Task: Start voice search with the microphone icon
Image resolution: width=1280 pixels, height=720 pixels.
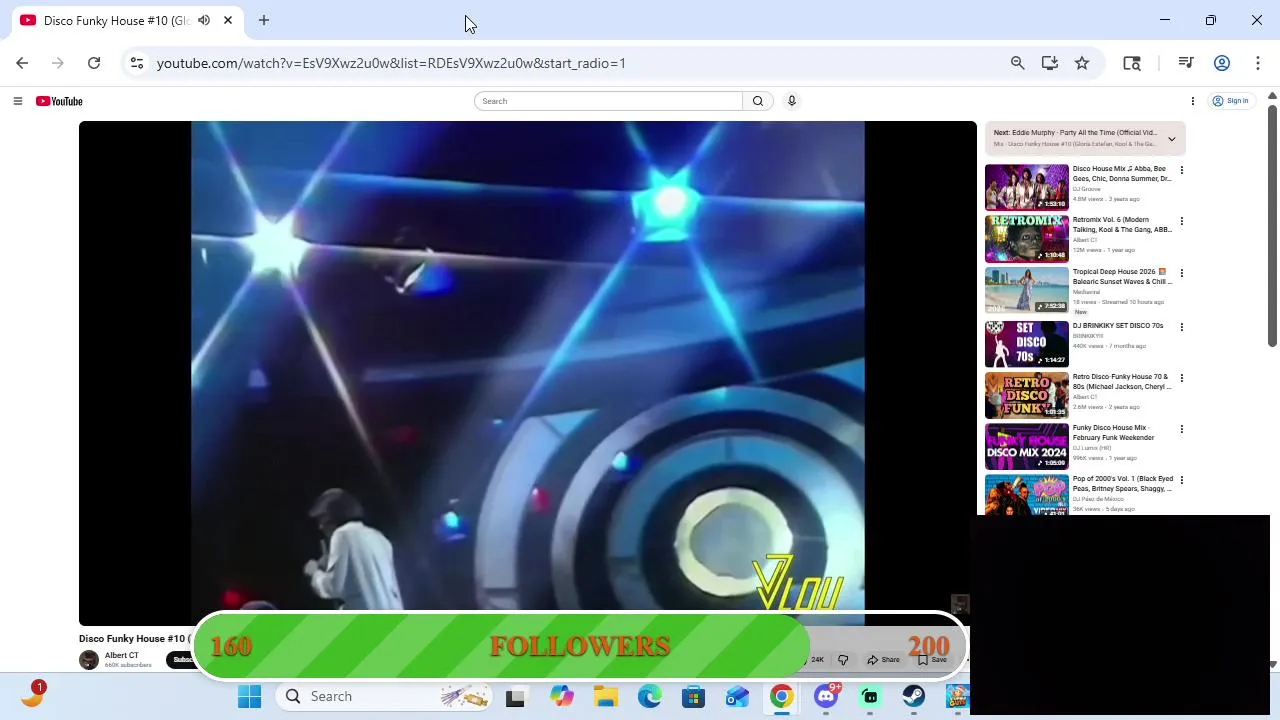Action: tap(792, 101)
